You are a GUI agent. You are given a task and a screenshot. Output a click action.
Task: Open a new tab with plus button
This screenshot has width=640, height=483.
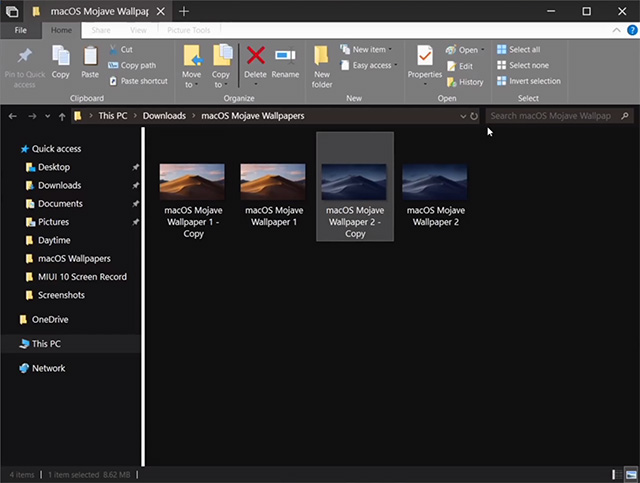tap(184, 11)
